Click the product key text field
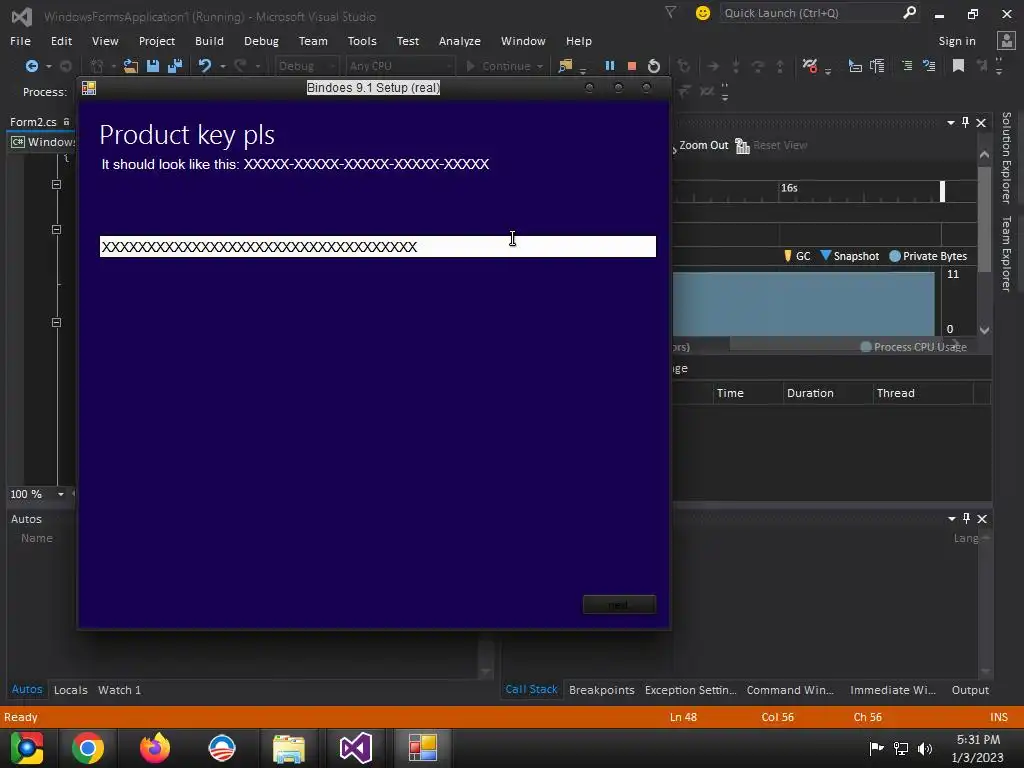The height and width of the screenshot is (768, 1024). point(377,247)
